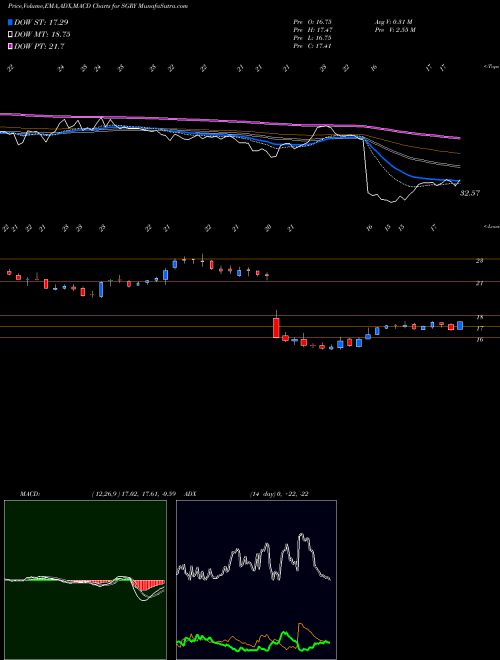Viewport: 500px width, 660px height.
Task: Click the 18 price axis label
Action: [x=479, y=317]
